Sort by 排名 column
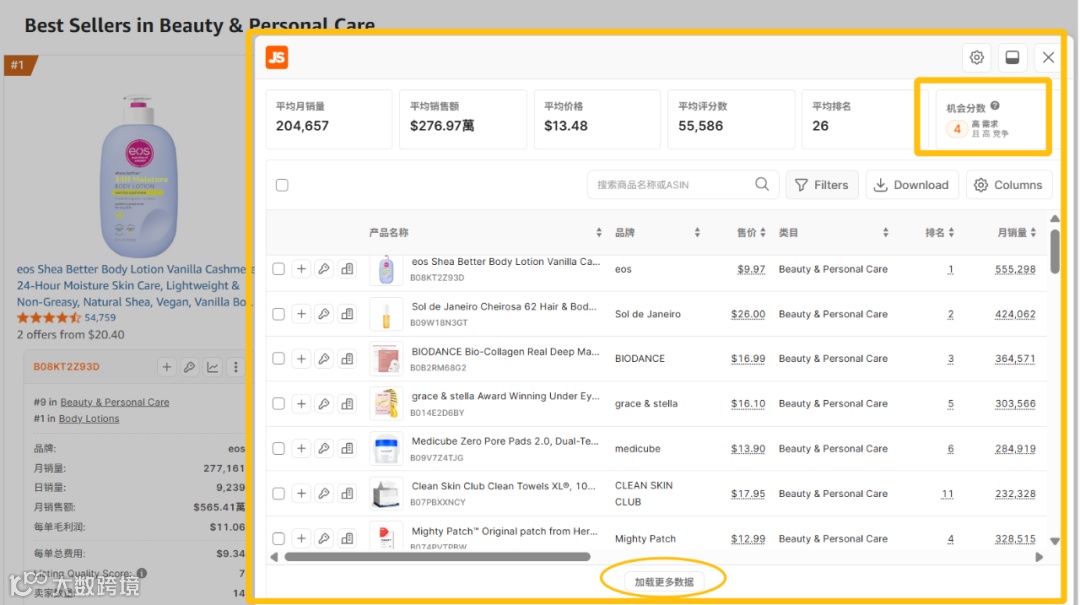This screenshot has width=1080, height=605. pos(951,233)
